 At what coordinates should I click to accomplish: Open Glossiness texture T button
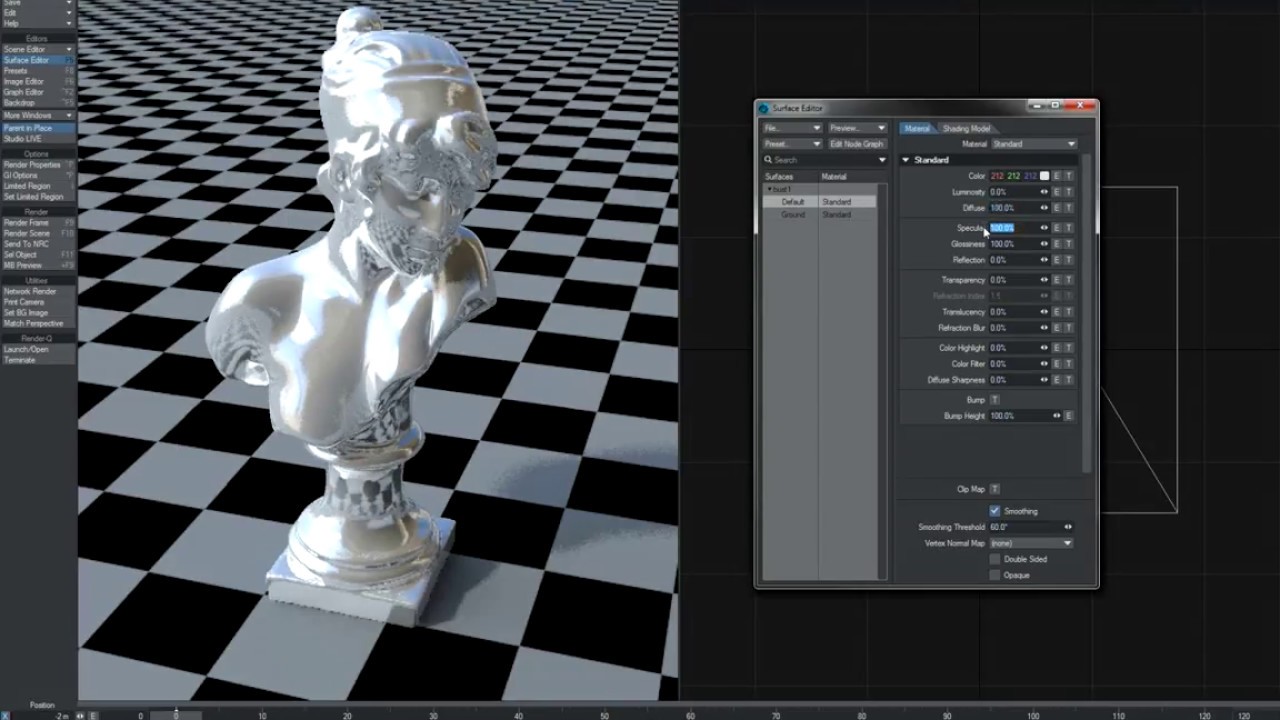1069,244
